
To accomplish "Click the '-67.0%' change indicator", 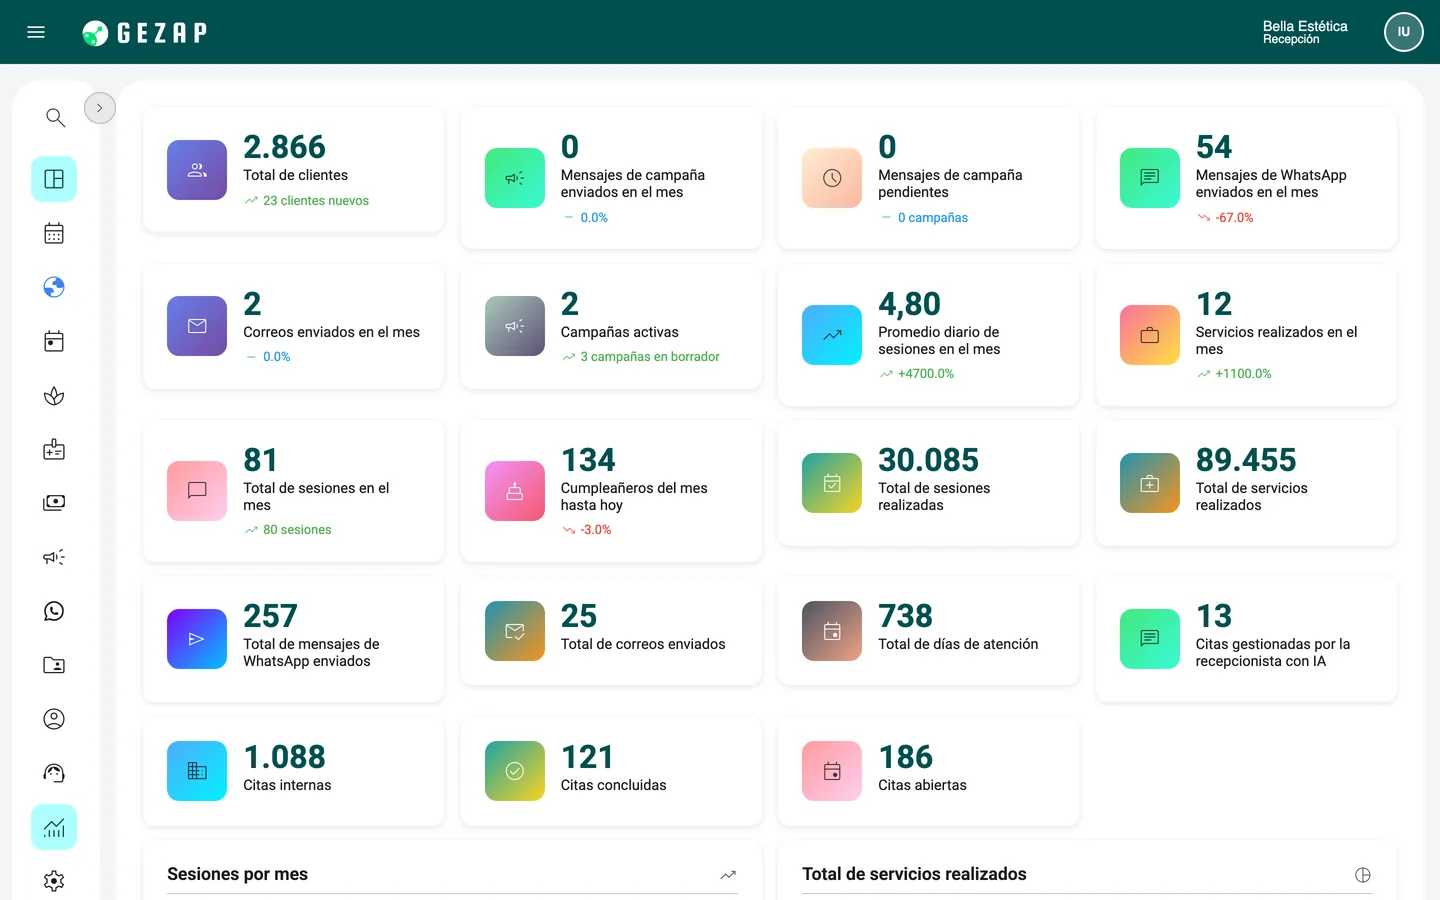I will [x=1234, y=218].
